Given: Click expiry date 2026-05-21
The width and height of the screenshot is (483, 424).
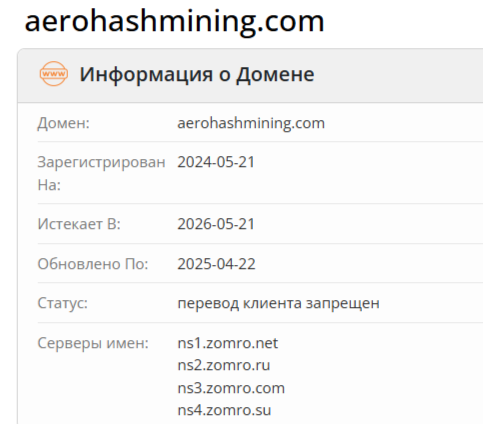Looking at the screenshot, I should coord(216,224).
